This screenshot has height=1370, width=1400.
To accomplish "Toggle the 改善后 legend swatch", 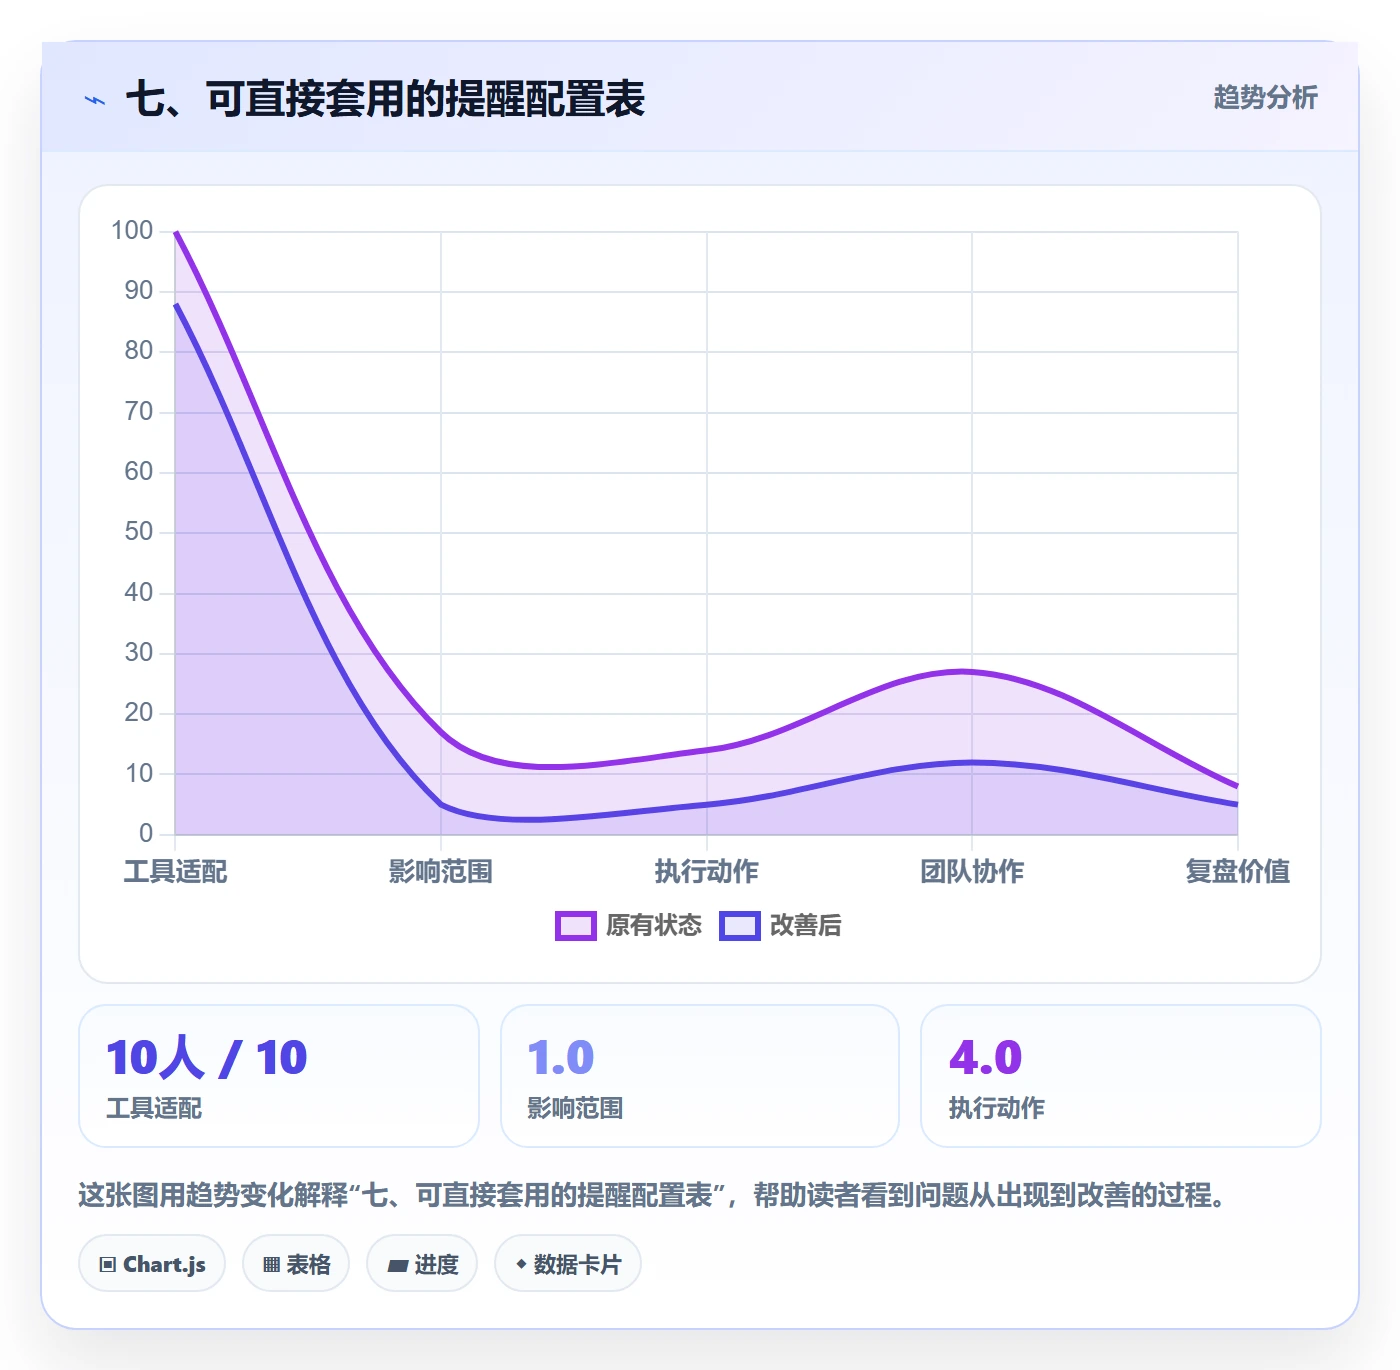I will tap(740, 926).
